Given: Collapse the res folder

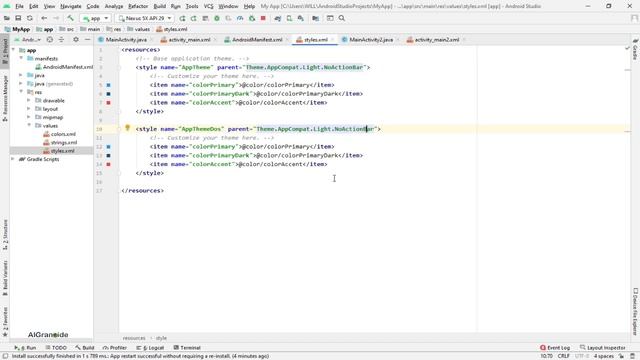Looking at the screenshot, I should pyautogui.click(x=21, y=92).
